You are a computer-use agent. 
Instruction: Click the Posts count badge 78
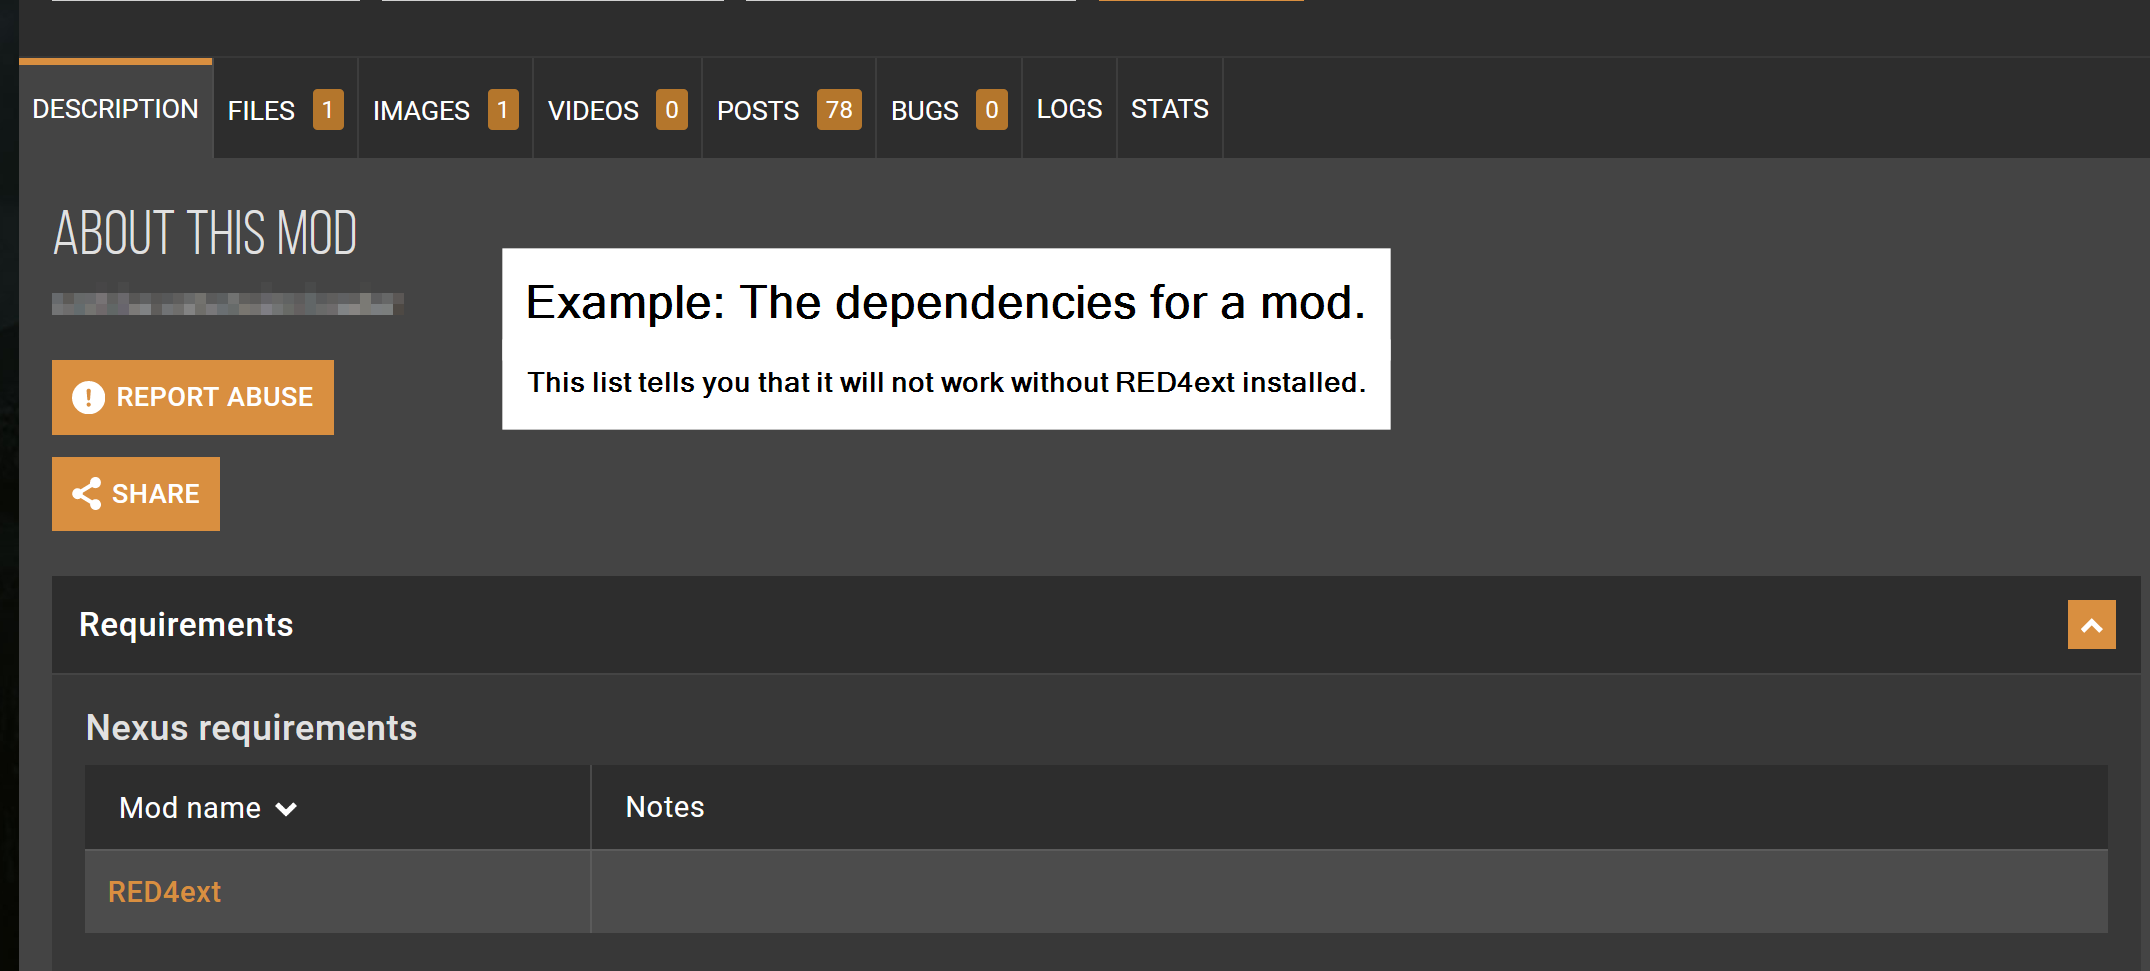[839, 110]
